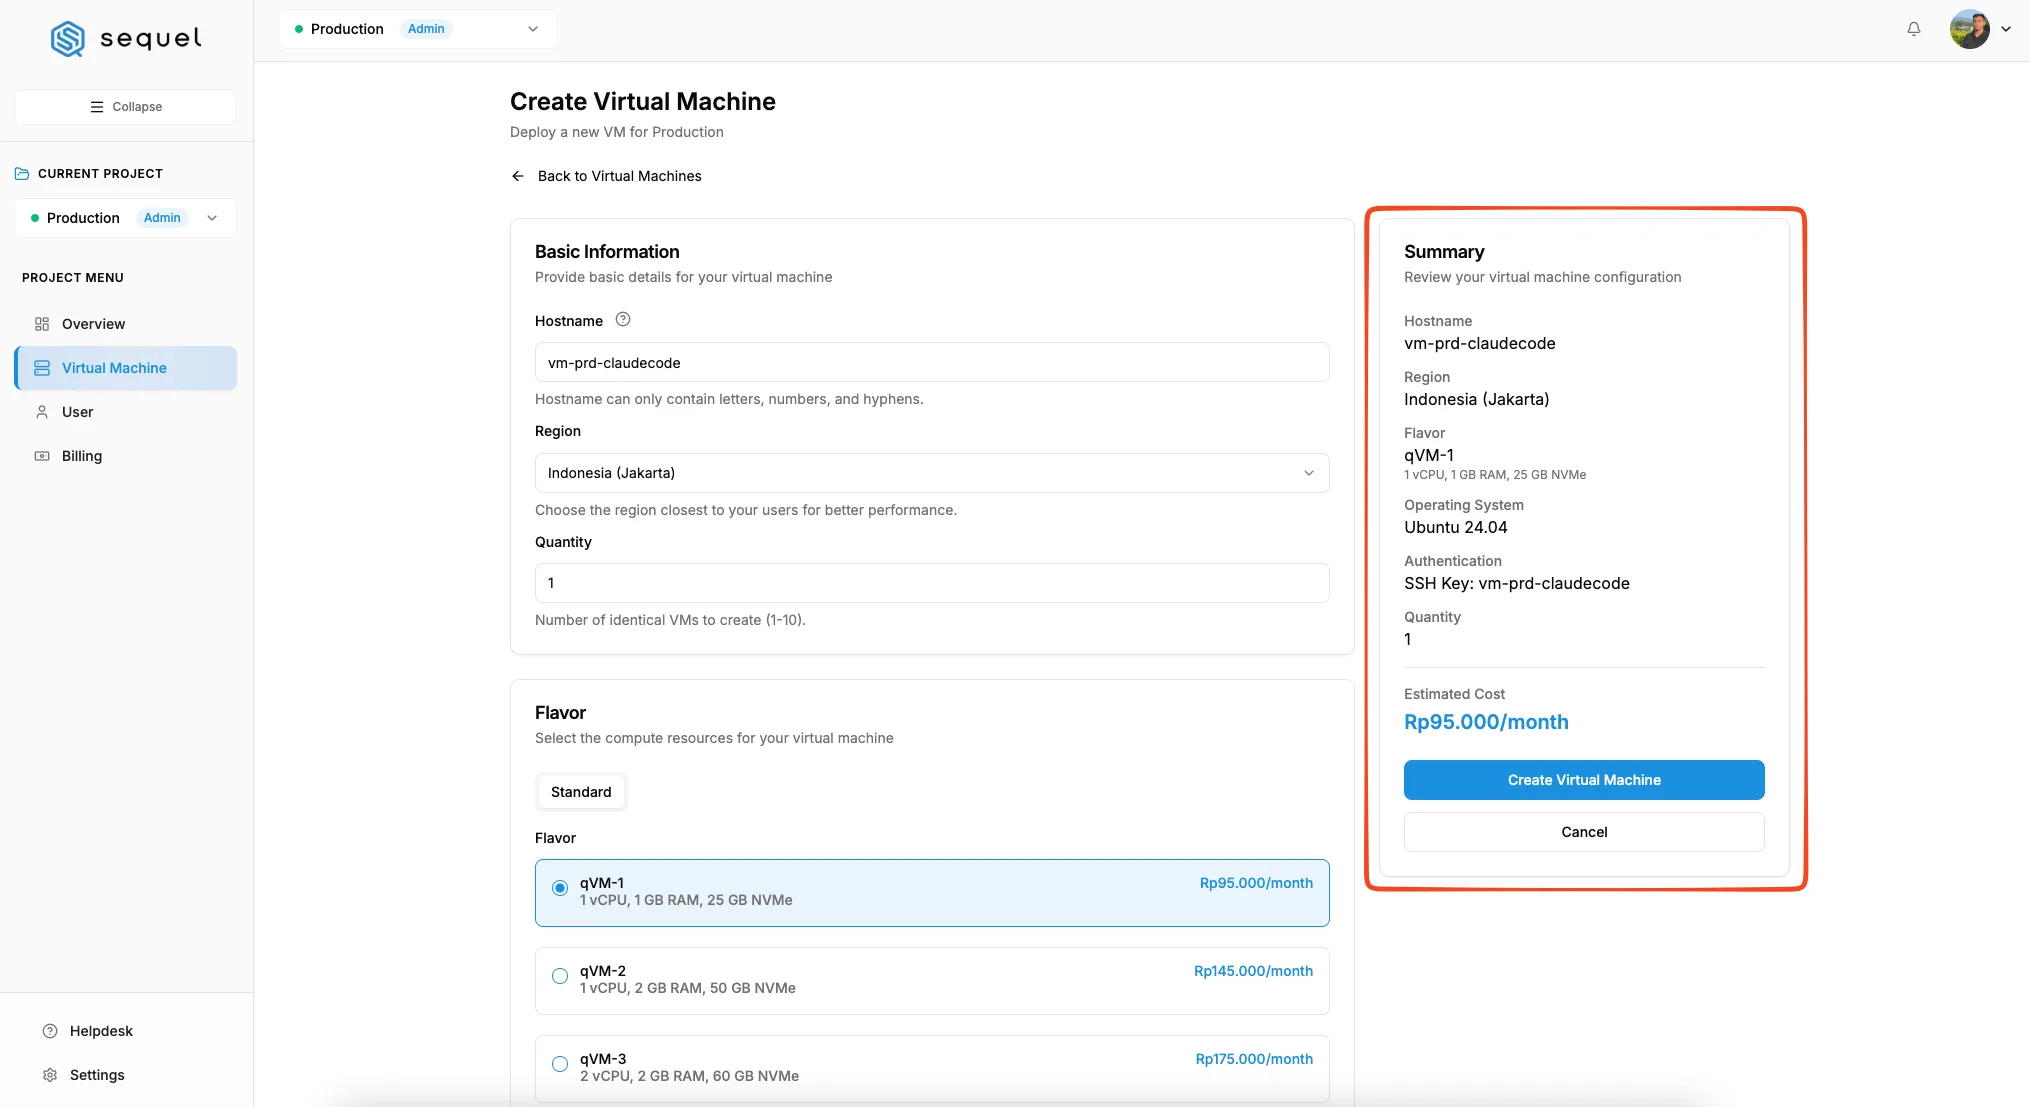Open the notifications bell

(x=1913, y=29)
